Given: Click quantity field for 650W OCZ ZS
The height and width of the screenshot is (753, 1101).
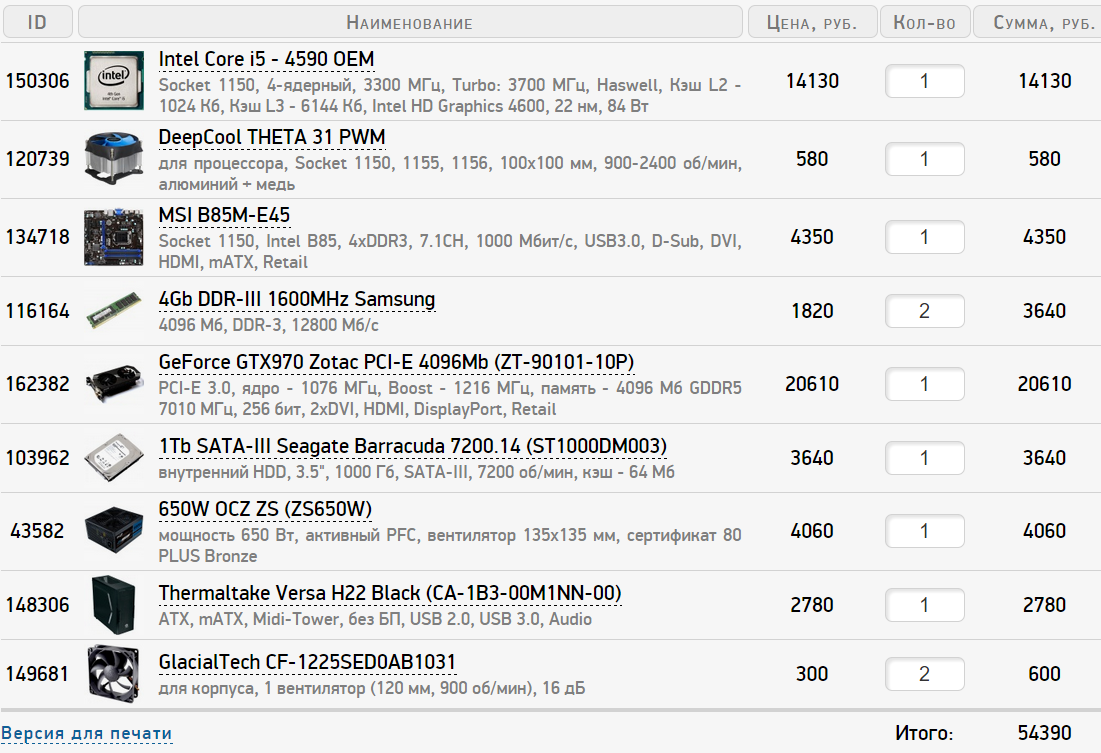Looking at the screenshot, I should point(925,531).
